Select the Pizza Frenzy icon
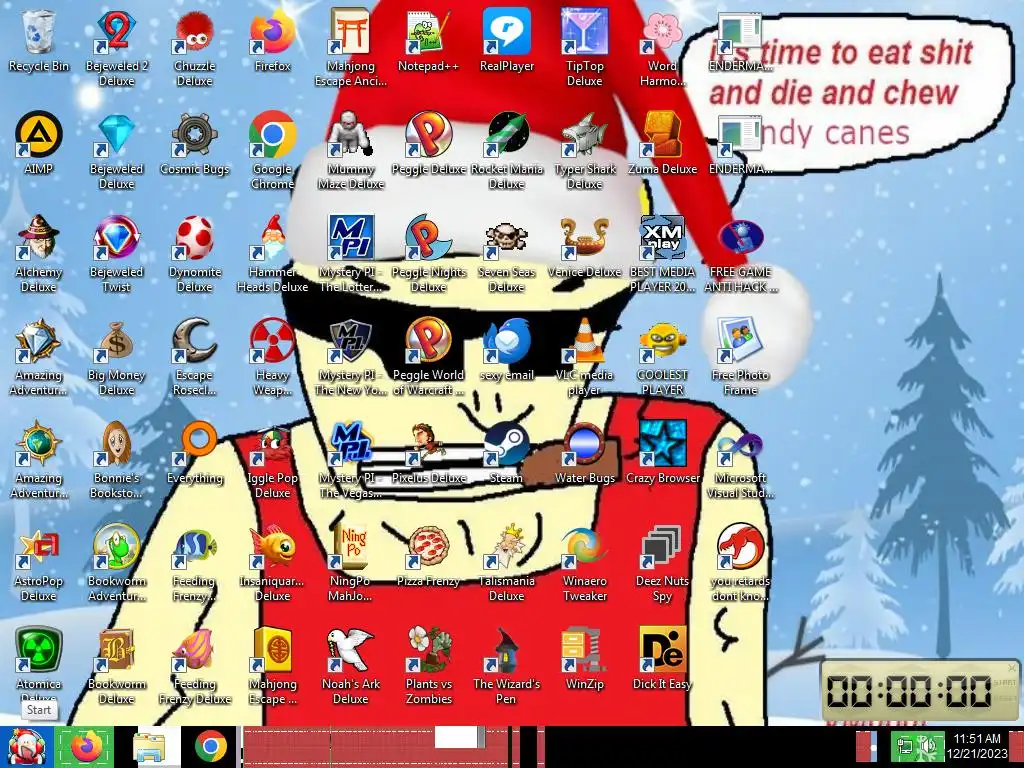This screenshot has height=768, width=1024. click(428, 556)
